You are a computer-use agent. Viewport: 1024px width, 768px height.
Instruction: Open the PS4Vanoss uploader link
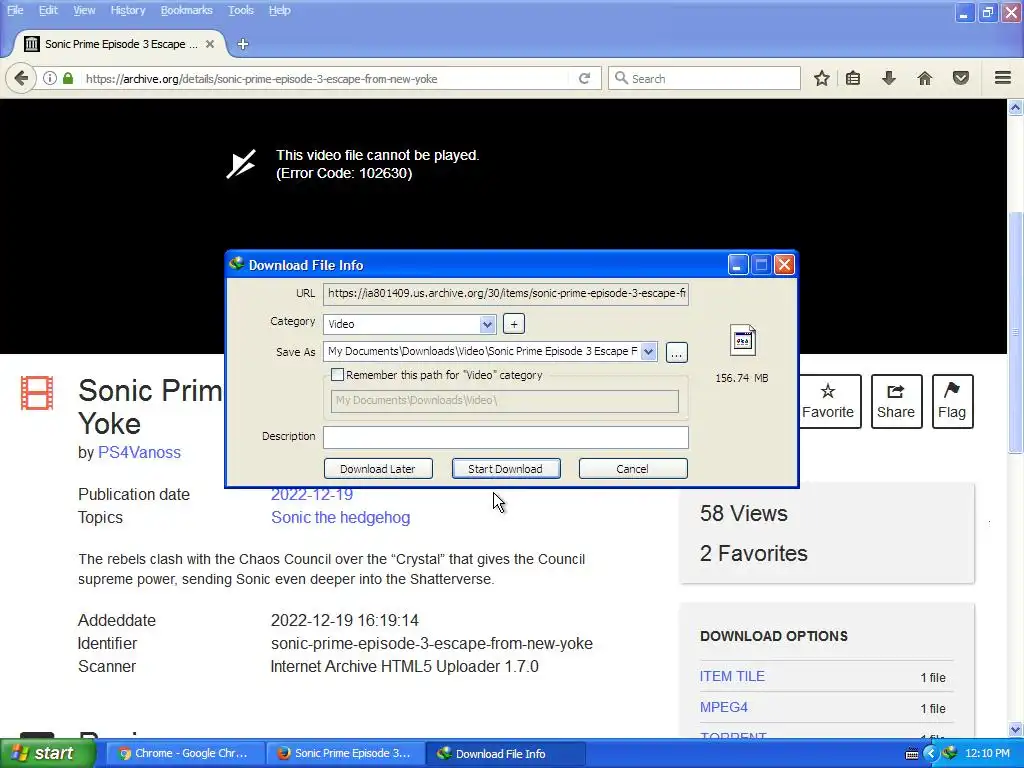tap(139, 453)
